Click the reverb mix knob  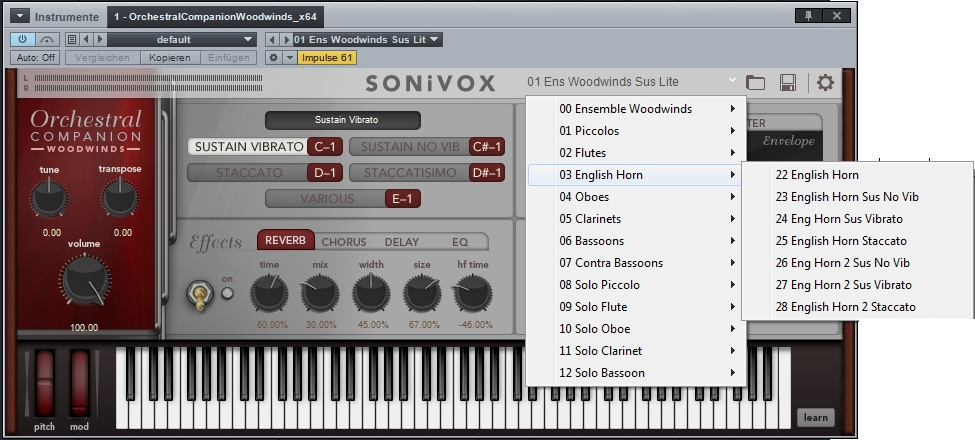point(320,293)
